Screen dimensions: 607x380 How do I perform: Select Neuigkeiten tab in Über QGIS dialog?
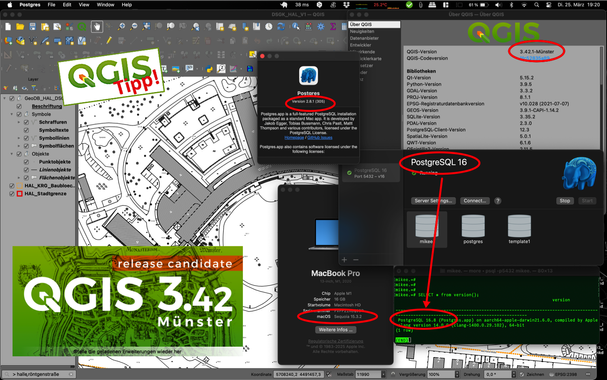click(362, 31)
